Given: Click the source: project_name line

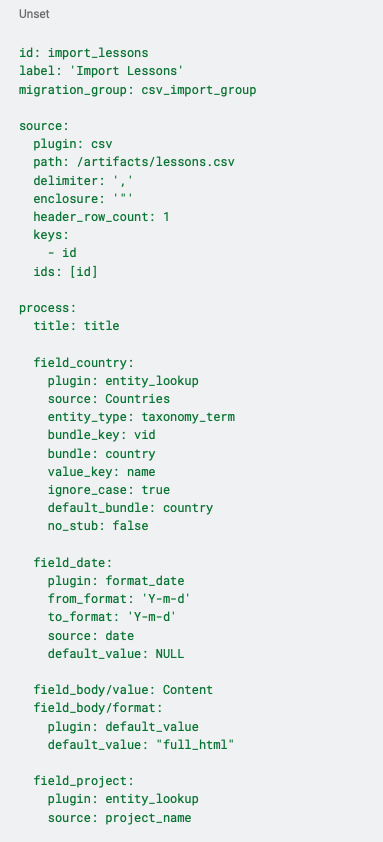Looking at the screenshot, I should (x=119, y=817).
